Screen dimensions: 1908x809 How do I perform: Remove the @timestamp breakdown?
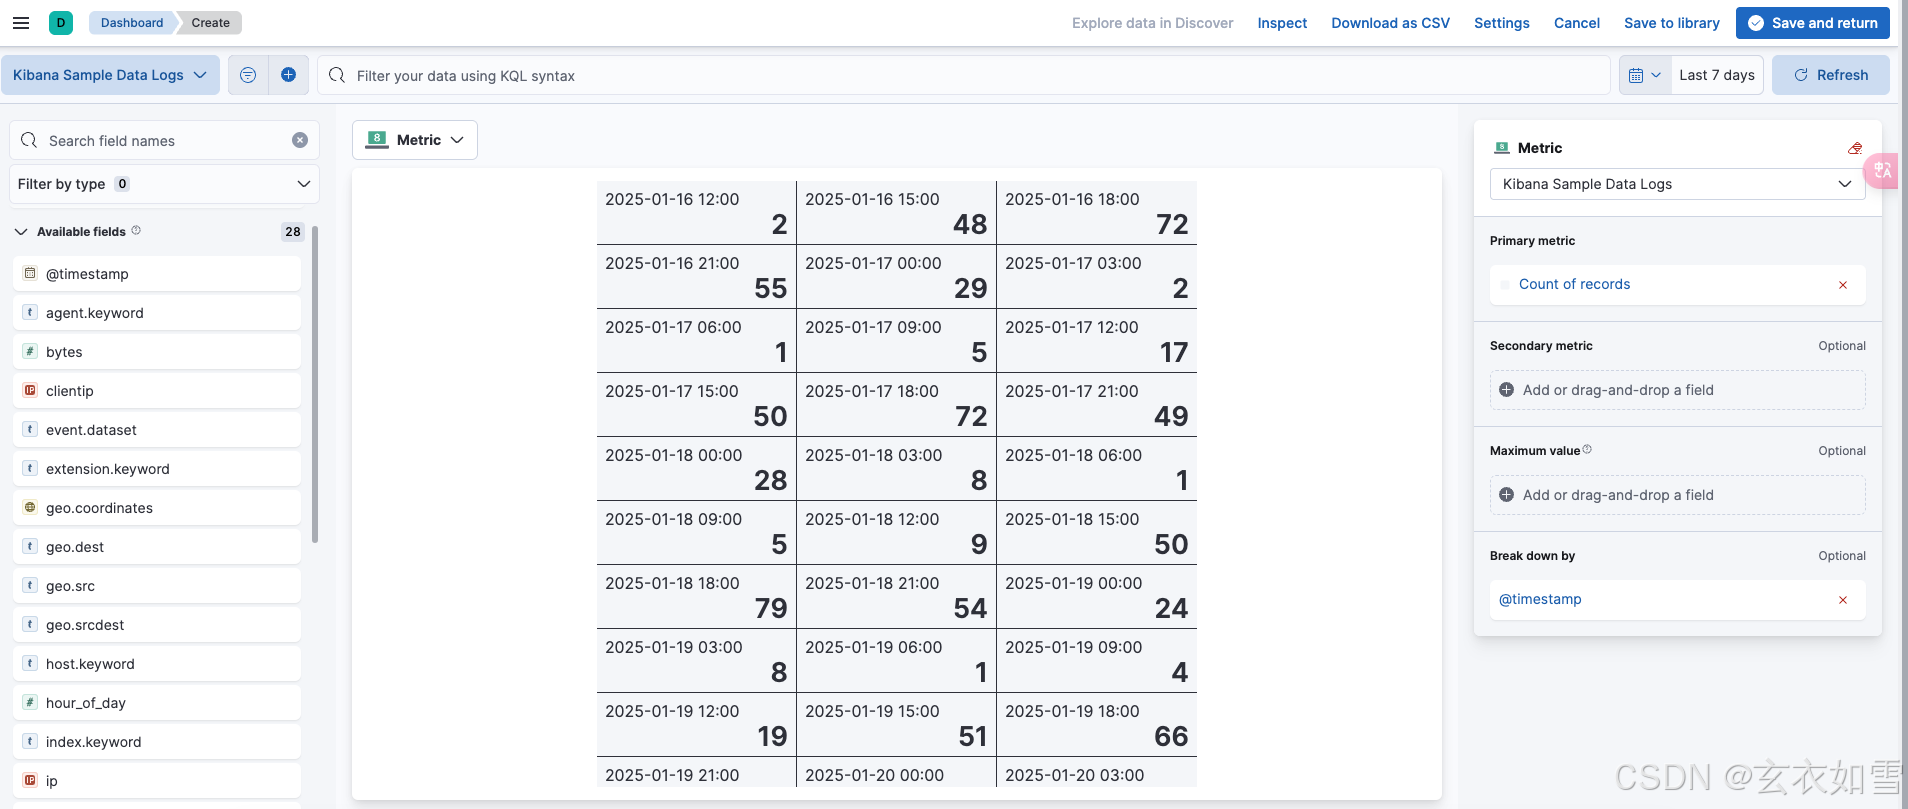pos(1843,600)
